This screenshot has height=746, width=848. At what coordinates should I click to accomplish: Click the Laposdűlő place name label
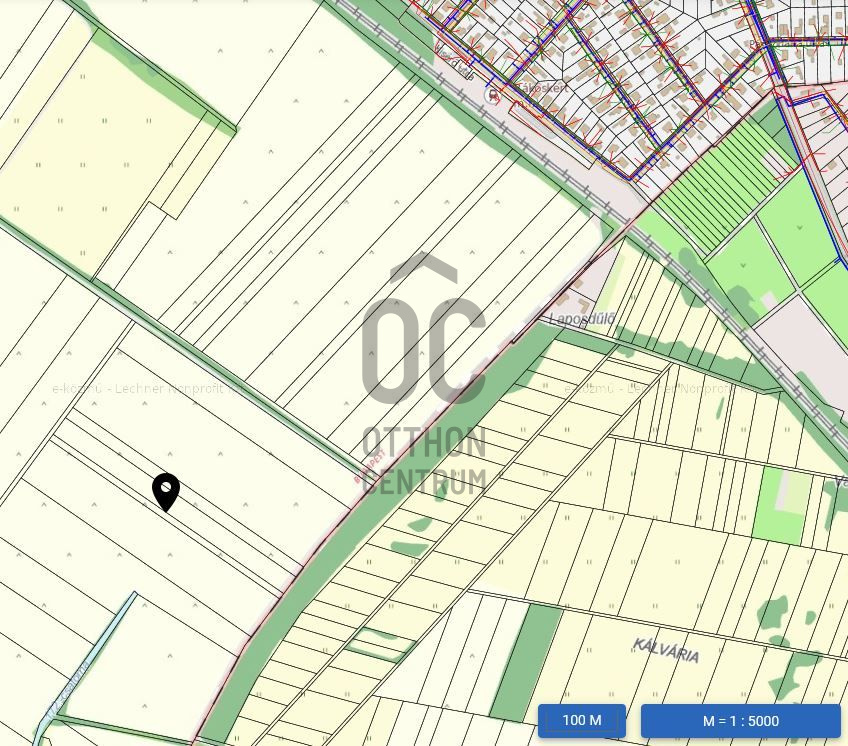click(x=582, y=319)
